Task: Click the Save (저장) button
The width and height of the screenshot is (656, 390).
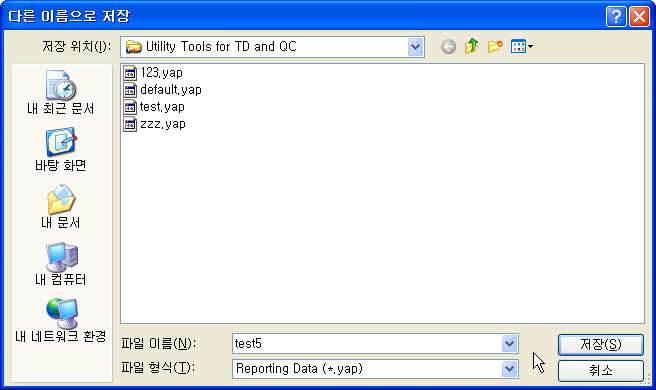Action: (x=601, y=345)
